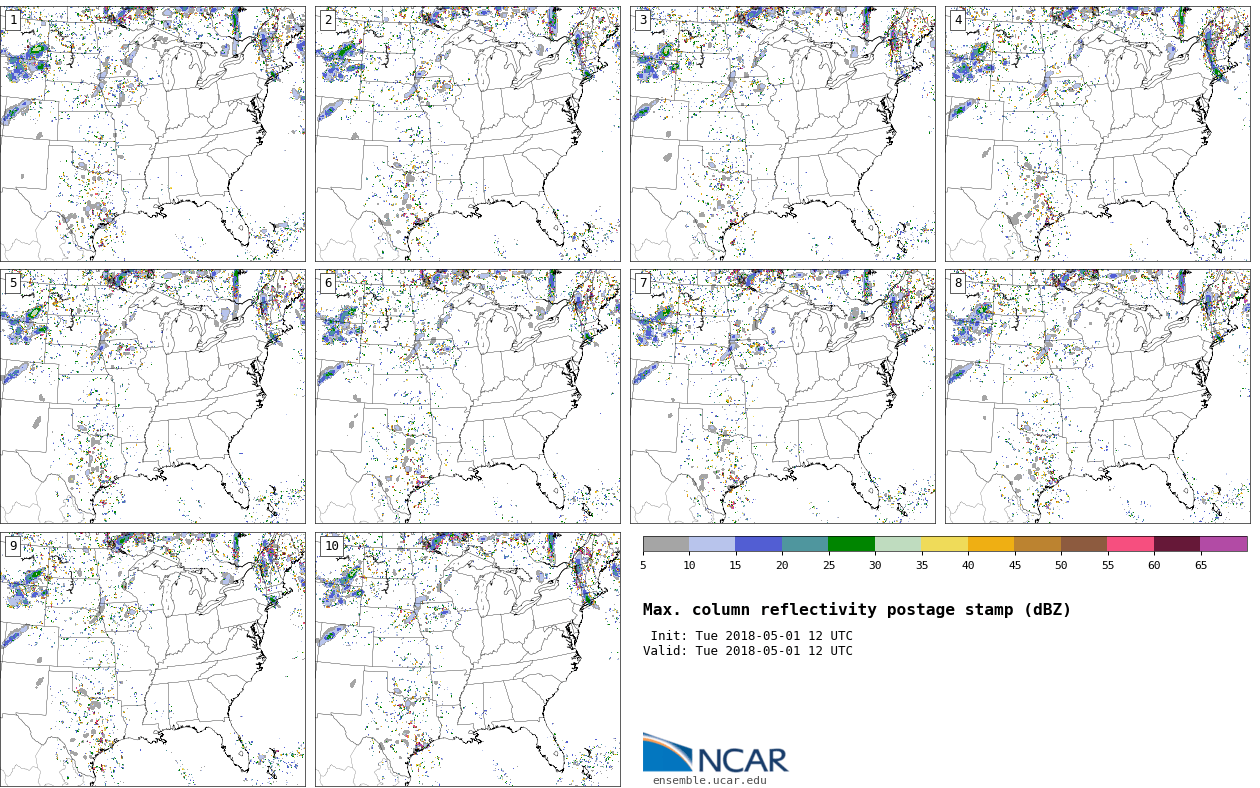The width and height of the screenshot is (1260, 788).
Task: Click the pink 55-60 dBZ swatch
Action: pyautogui.click(x=1131, y=544)
